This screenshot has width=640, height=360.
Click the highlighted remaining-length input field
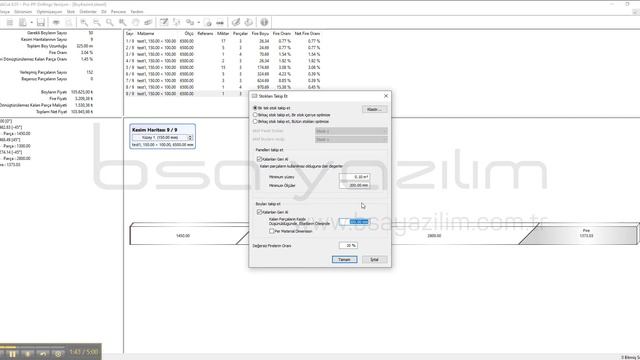354,222
